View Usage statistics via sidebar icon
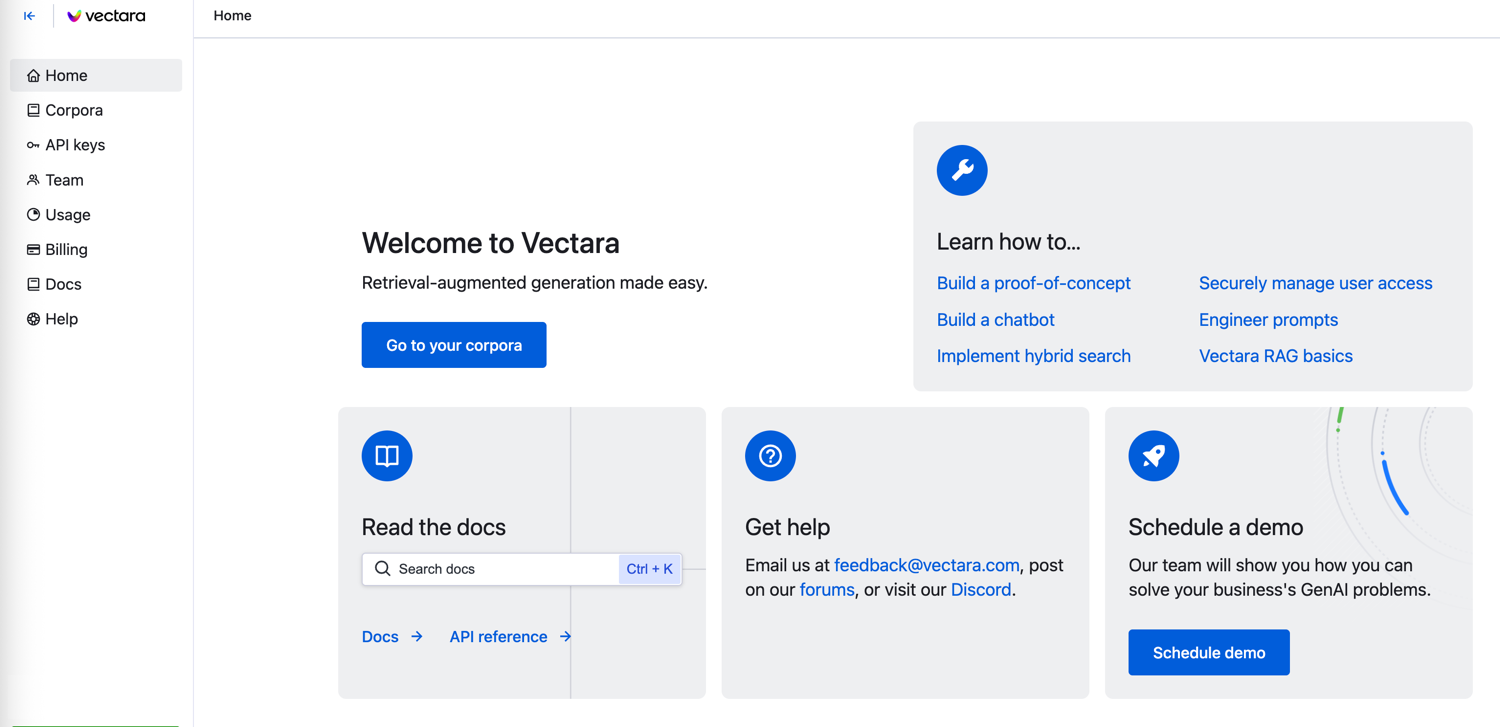Image resolution: width=1500 pixels, height=727 pixels. 33,215
